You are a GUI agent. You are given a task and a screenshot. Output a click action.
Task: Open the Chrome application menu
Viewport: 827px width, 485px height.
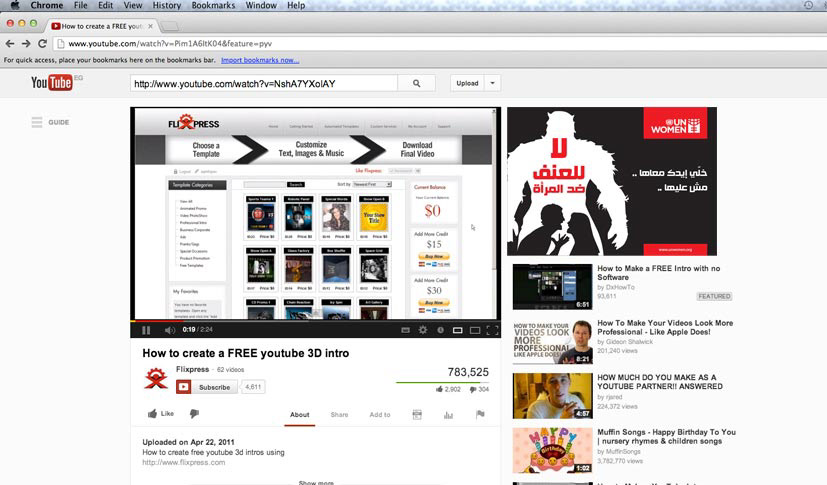(x=46, y=5)
